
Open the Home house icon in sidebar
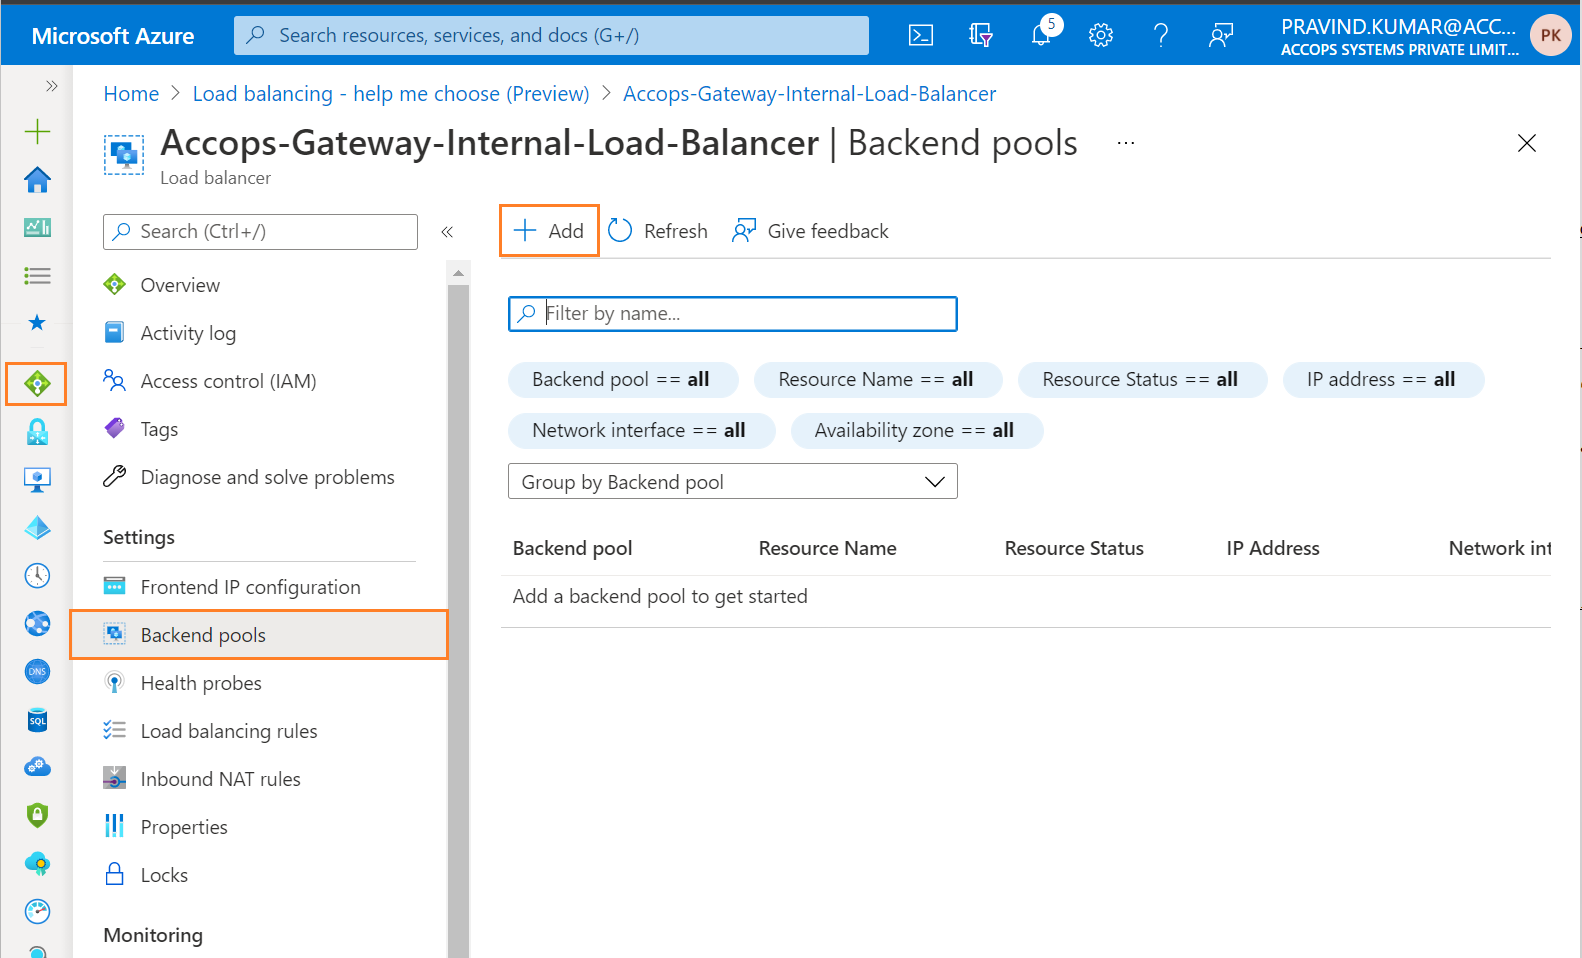[x=37, y=180]
